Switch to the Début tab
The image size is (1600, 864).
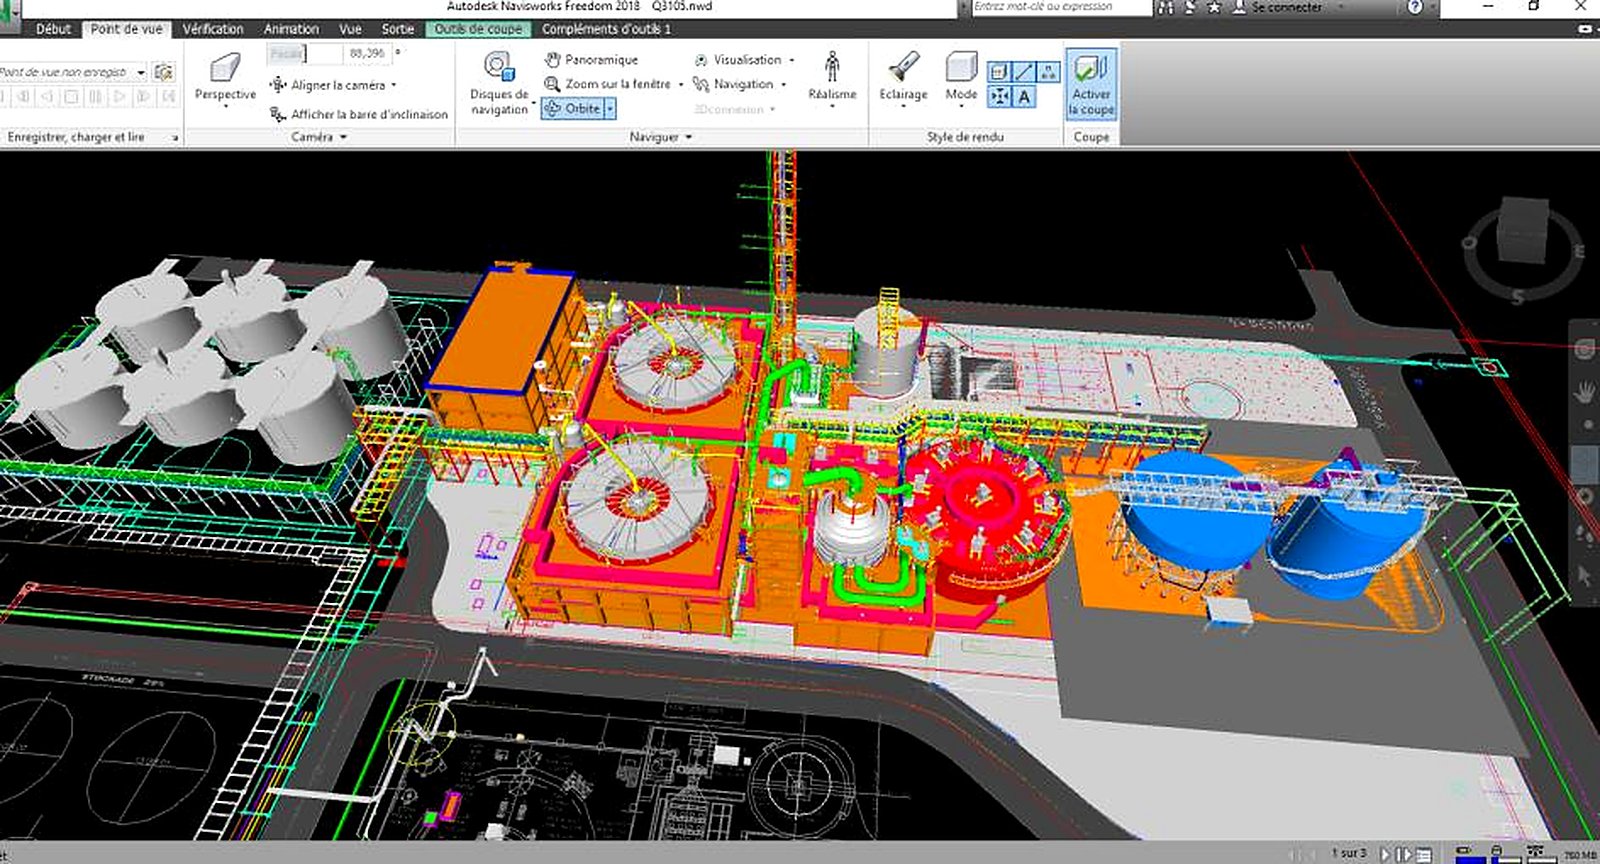53,29
